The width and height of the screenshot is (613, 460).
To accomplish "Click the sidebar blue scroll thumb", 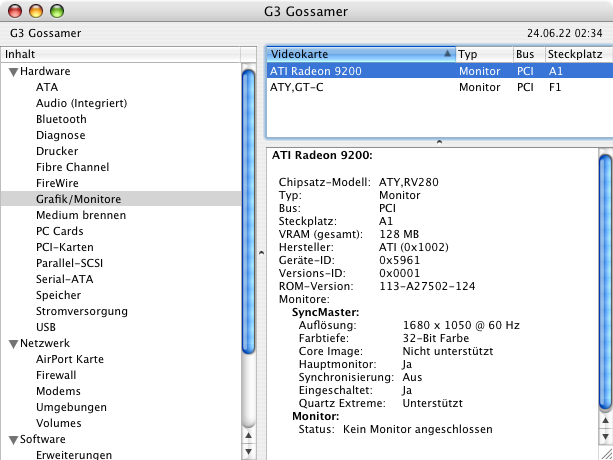I will coord(248,211).
